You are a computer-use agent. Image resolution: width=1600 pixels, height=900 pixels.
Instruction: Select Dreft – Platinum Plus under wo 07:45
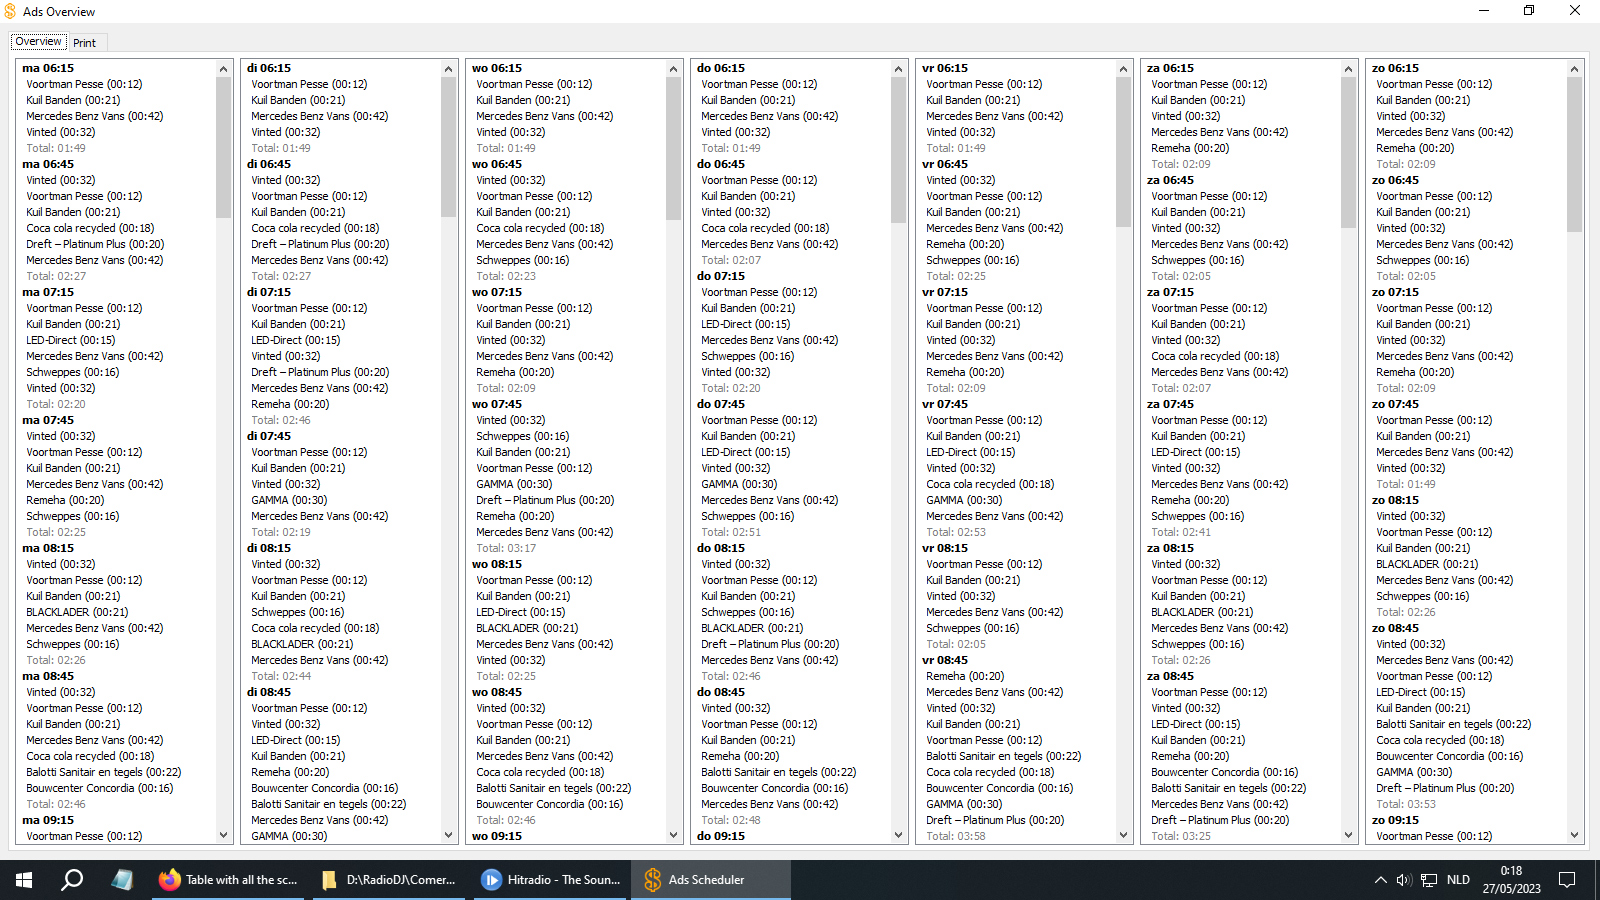pyautogui.click(x=545, y=500)
